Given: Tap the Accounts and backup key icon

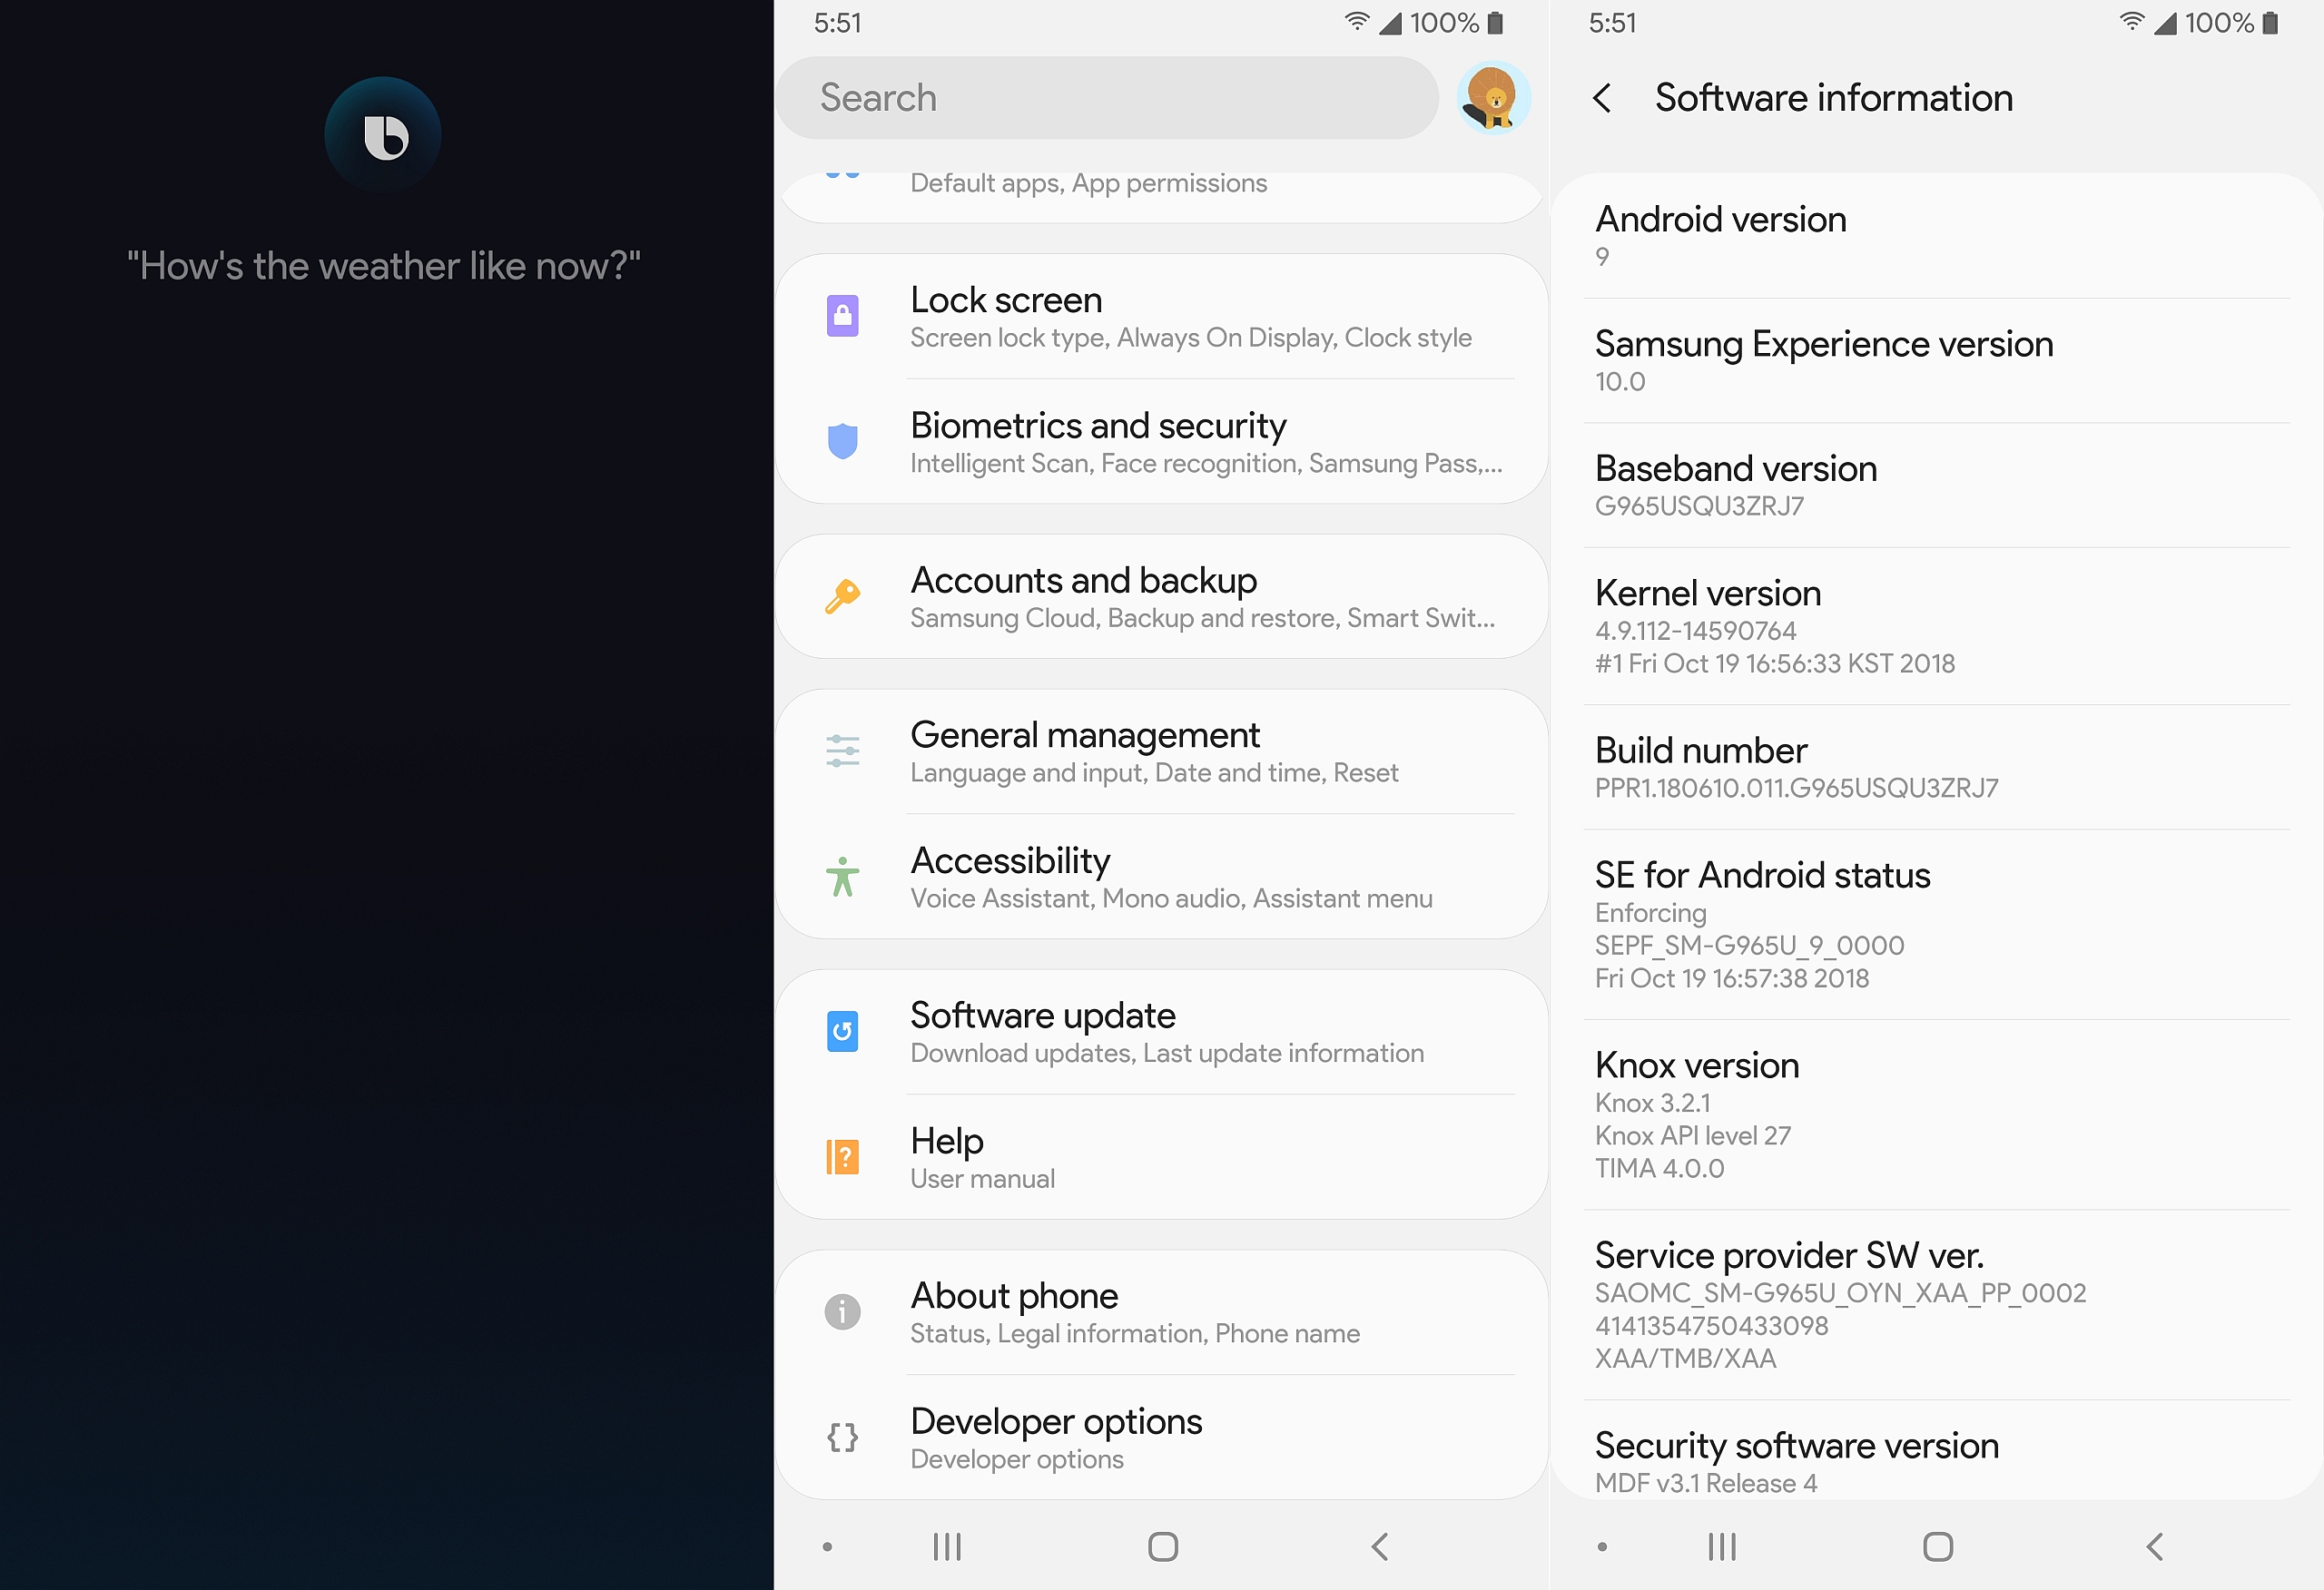Looking at the screenshot, I should [843, 597].
